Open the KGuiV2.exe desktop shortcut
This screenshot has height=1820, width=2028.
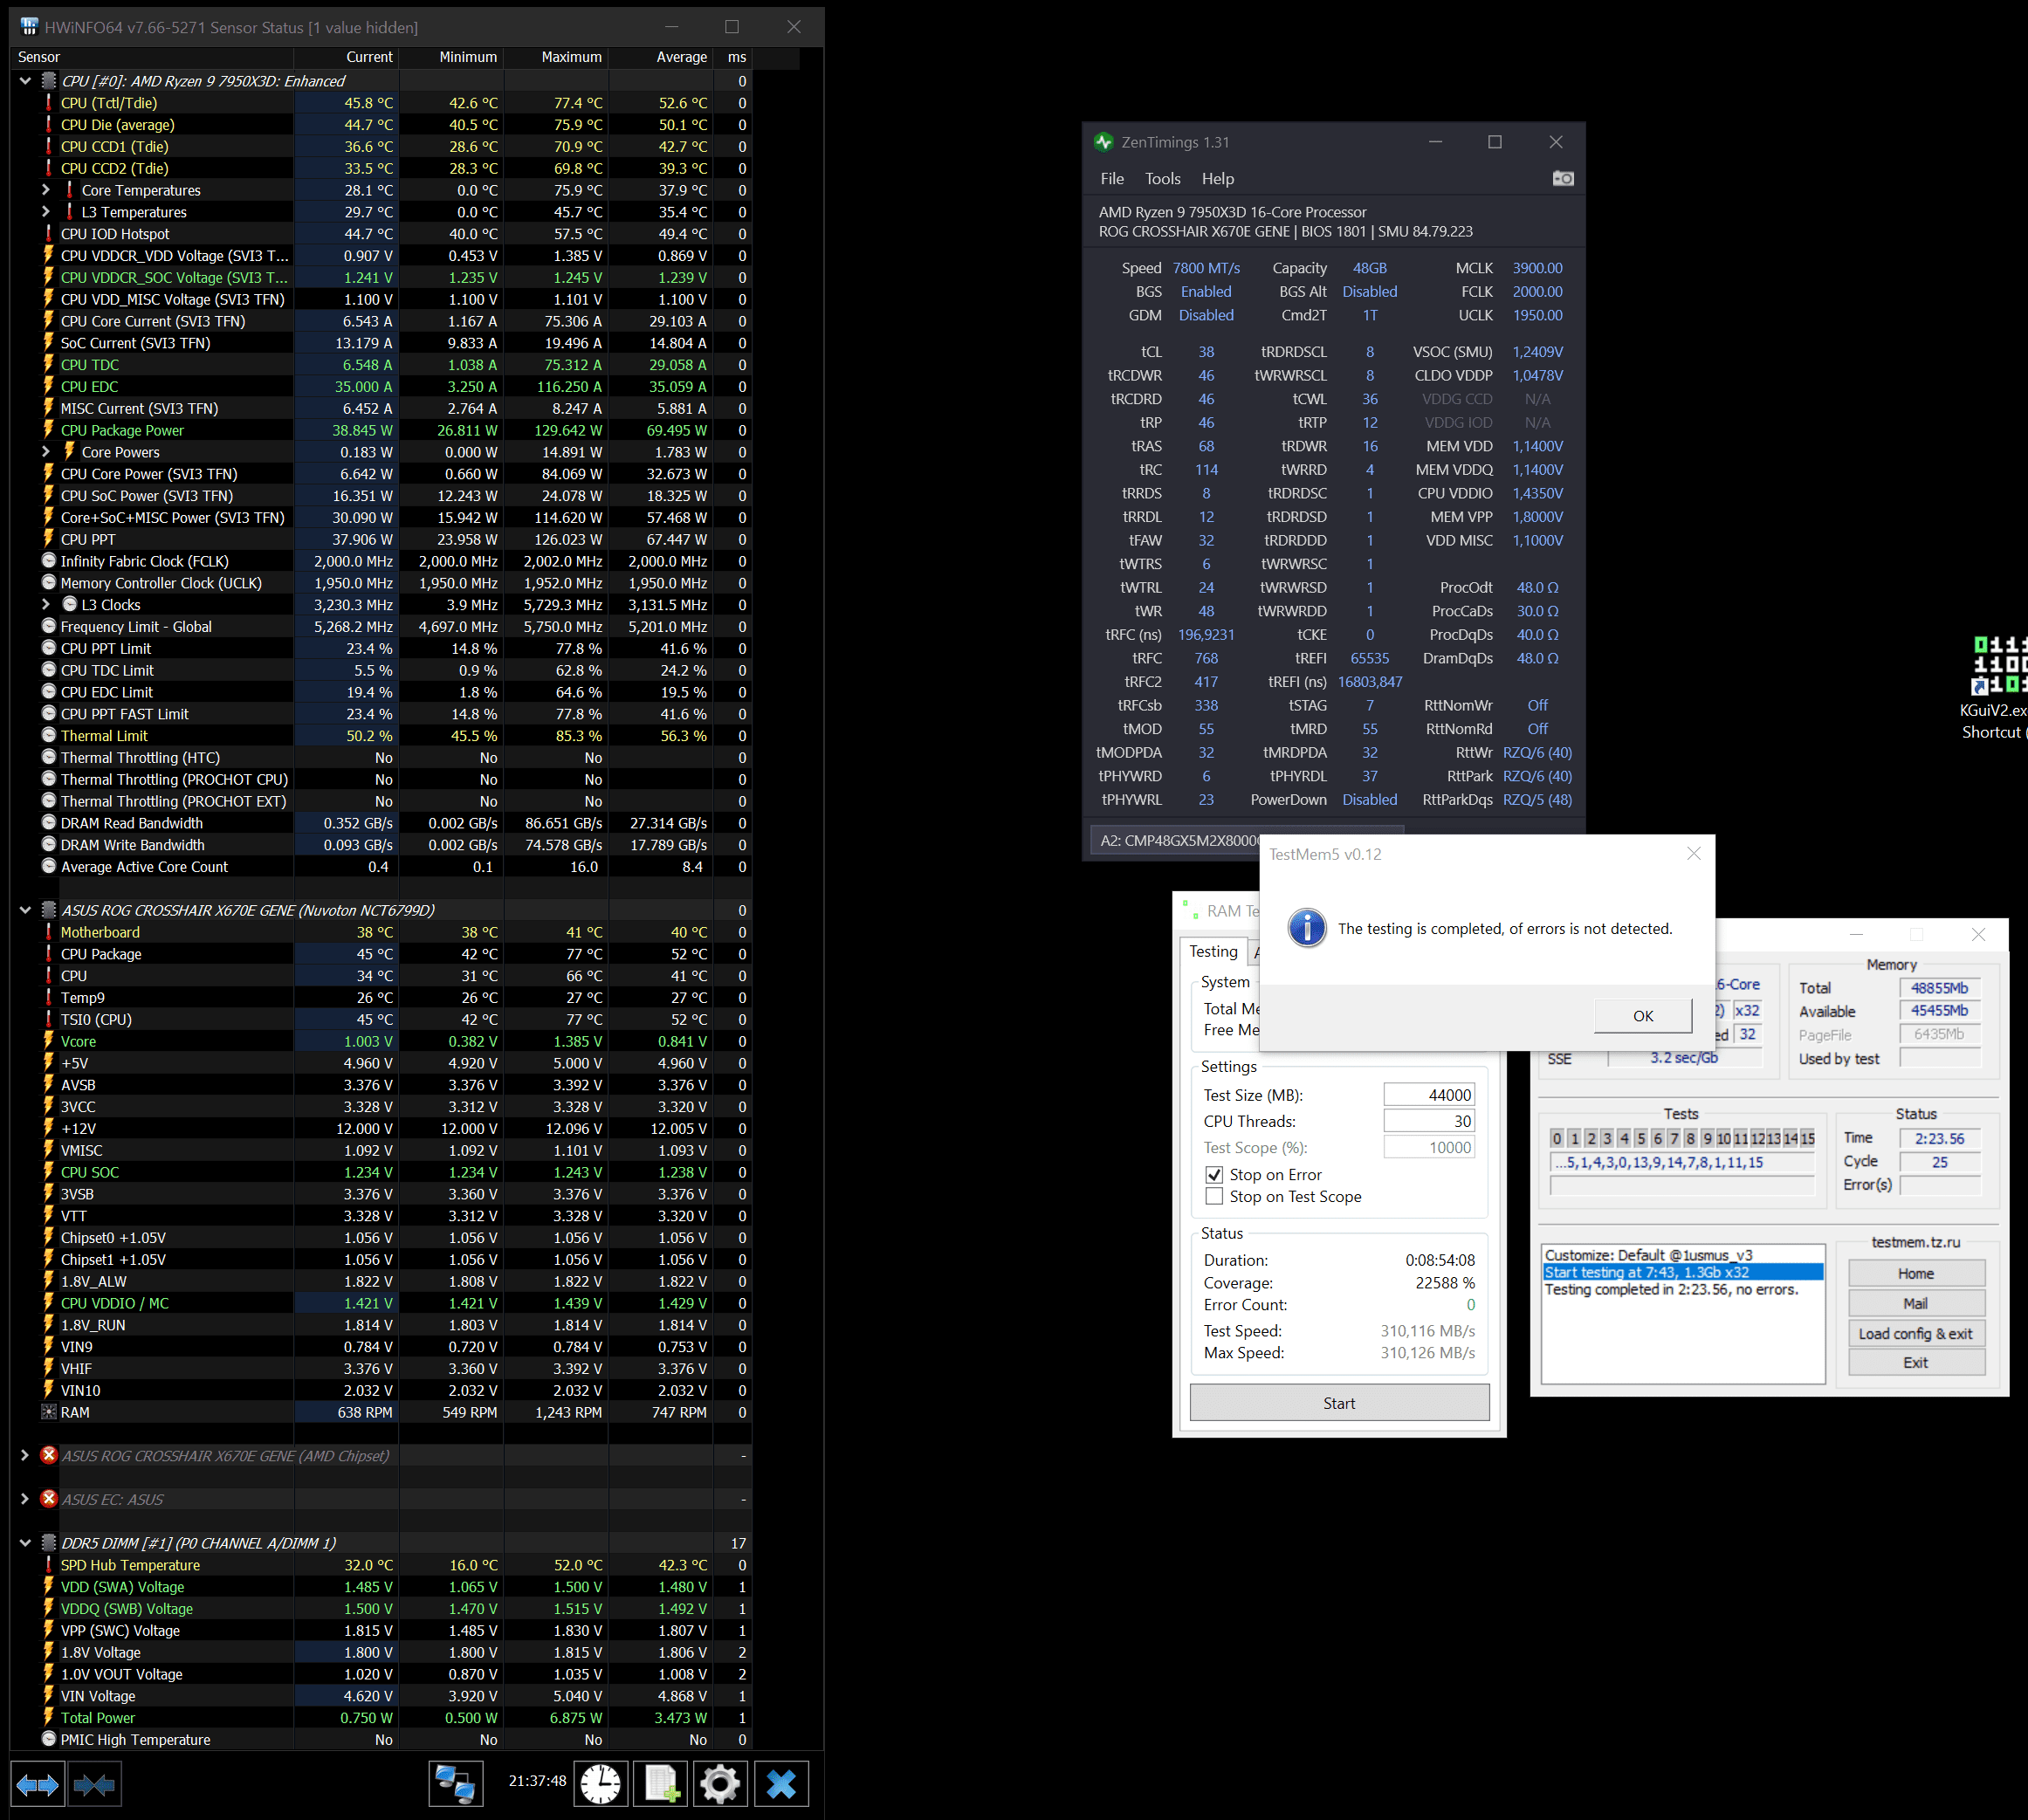point(1998,687)
